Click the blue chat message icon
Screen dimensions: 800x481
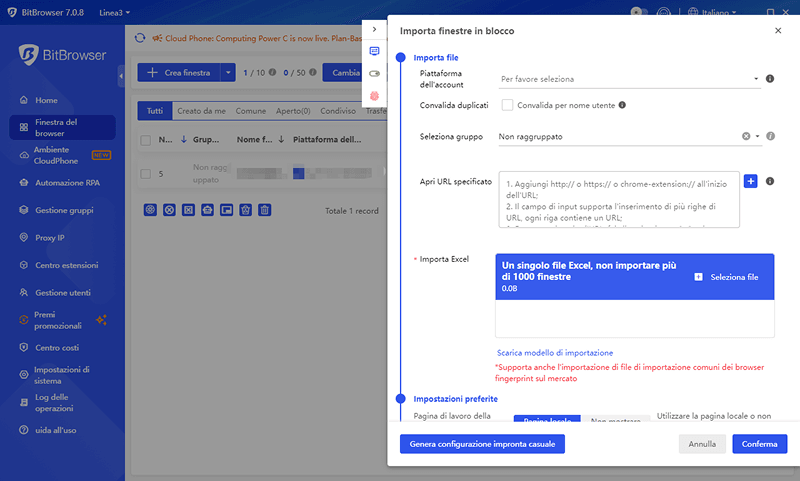tap(375, 51)
